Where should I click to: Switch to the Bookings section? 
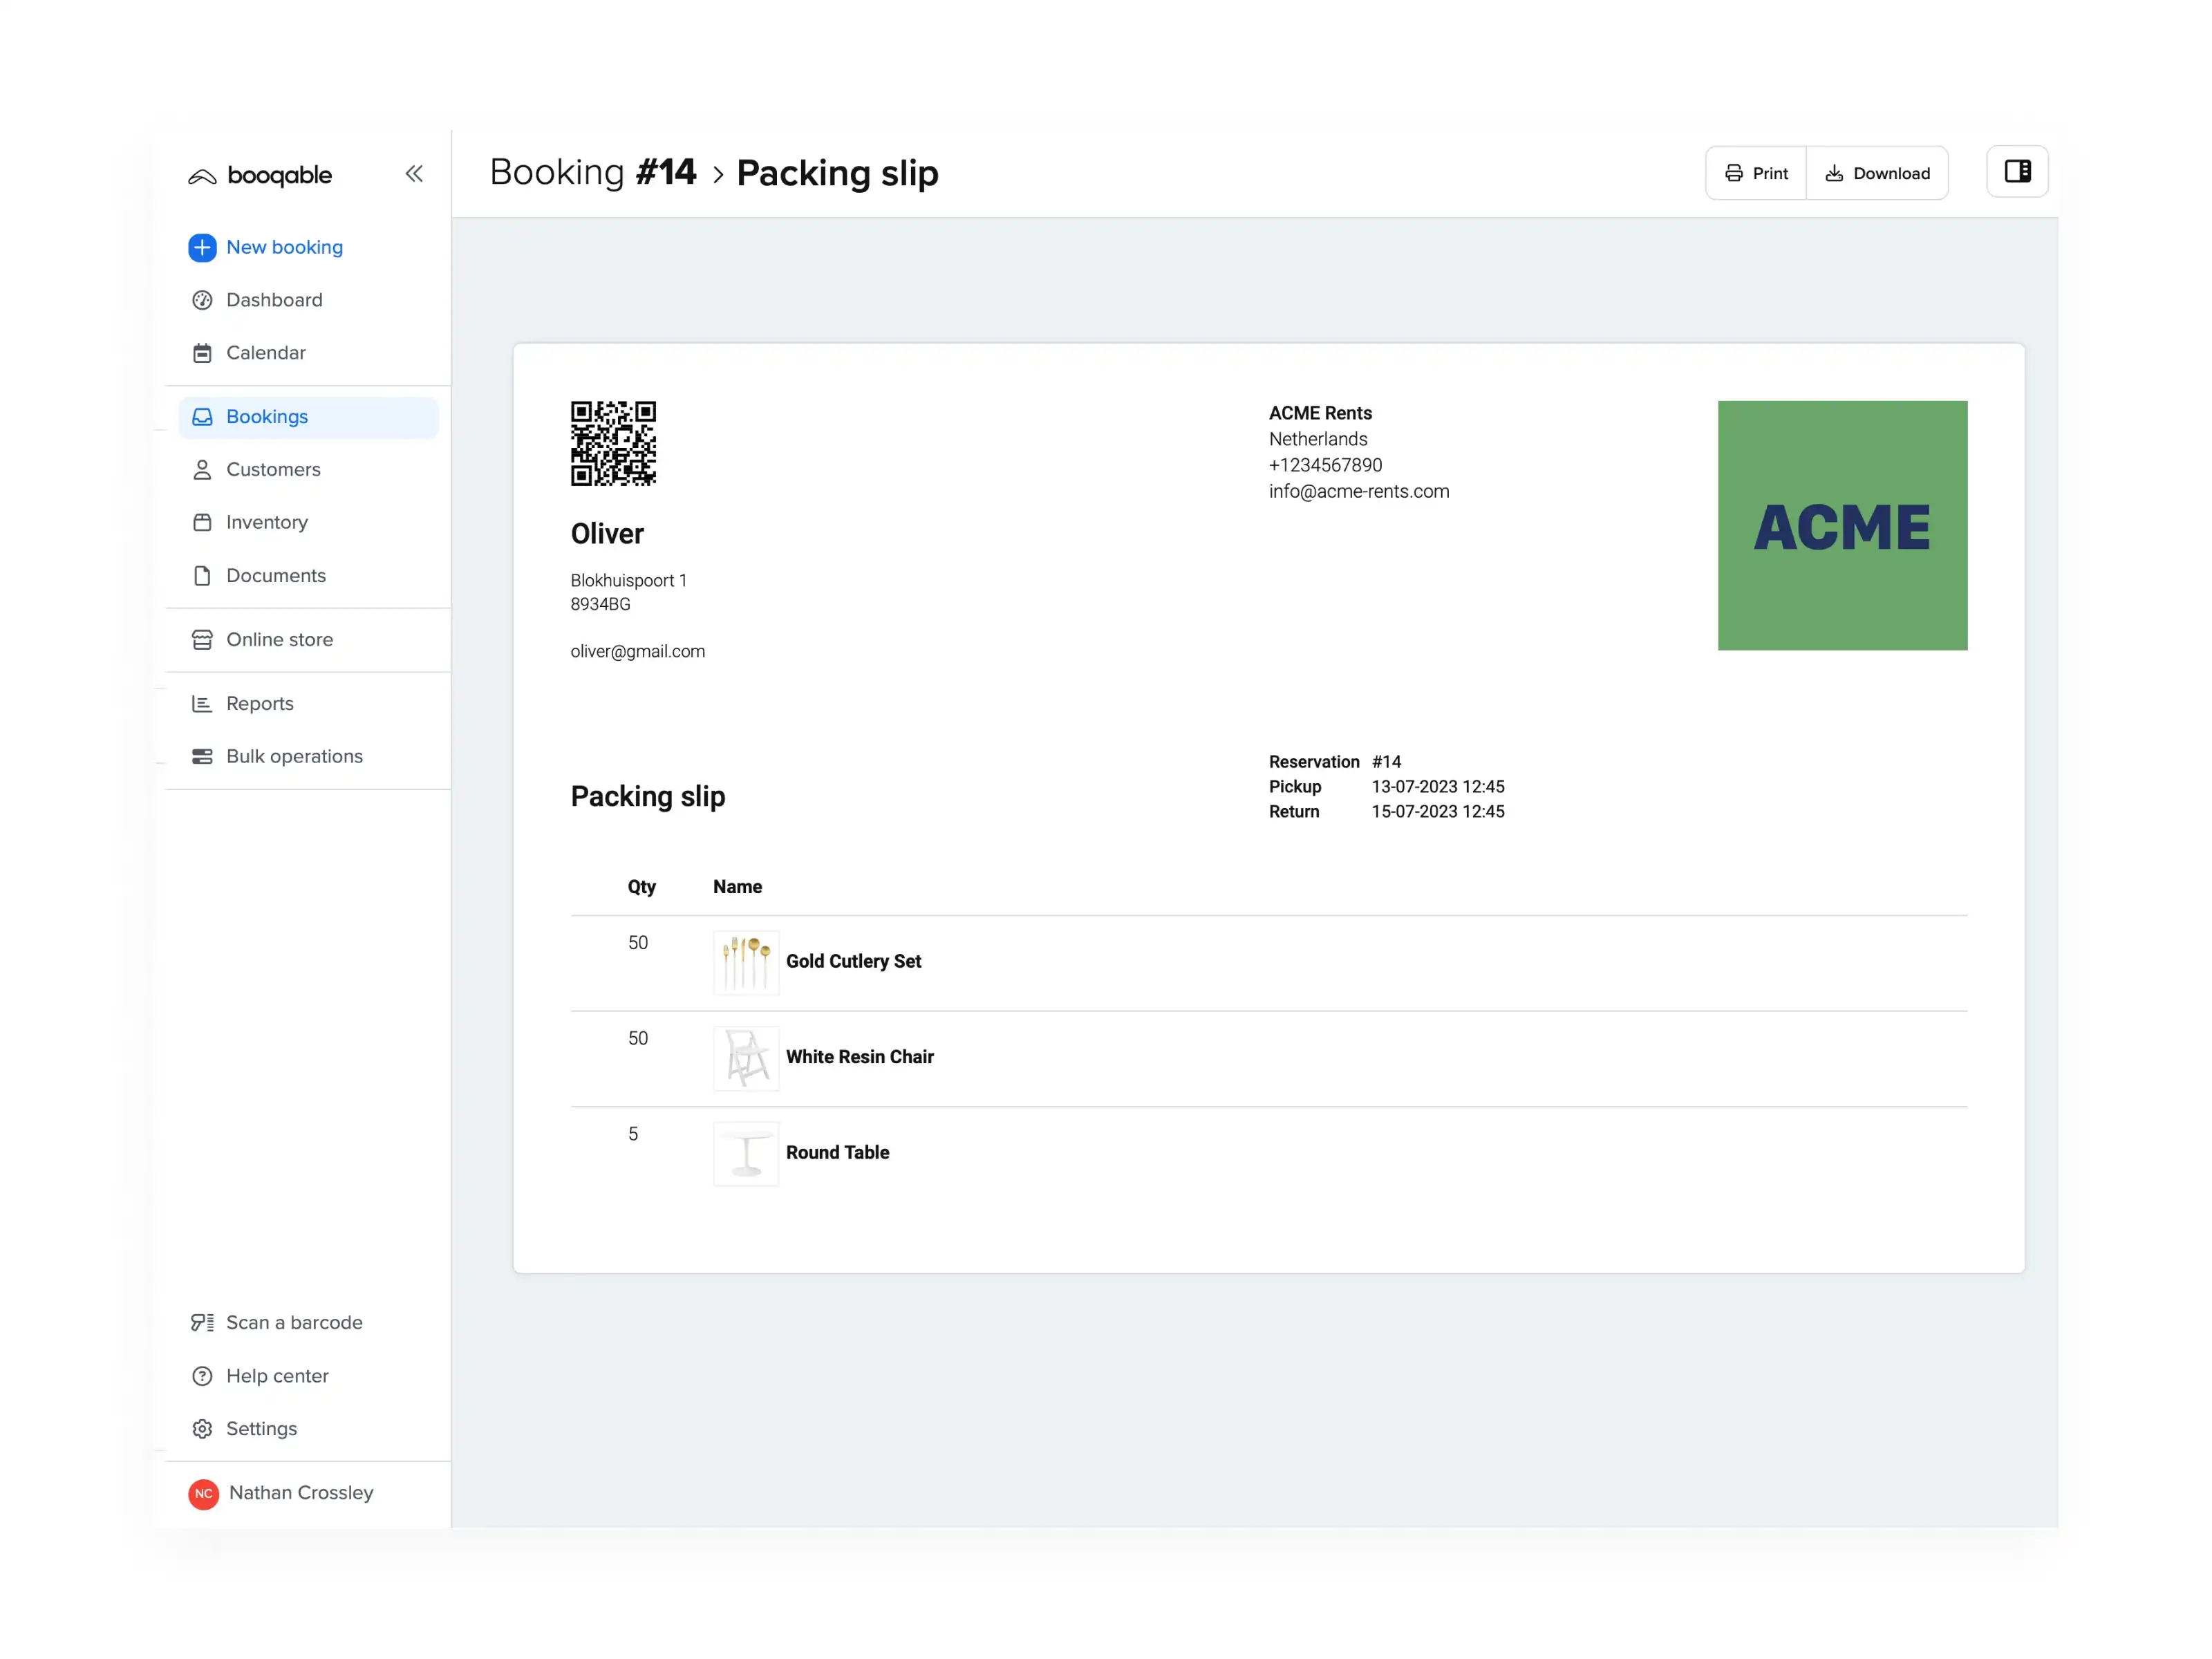coord(266,416)
